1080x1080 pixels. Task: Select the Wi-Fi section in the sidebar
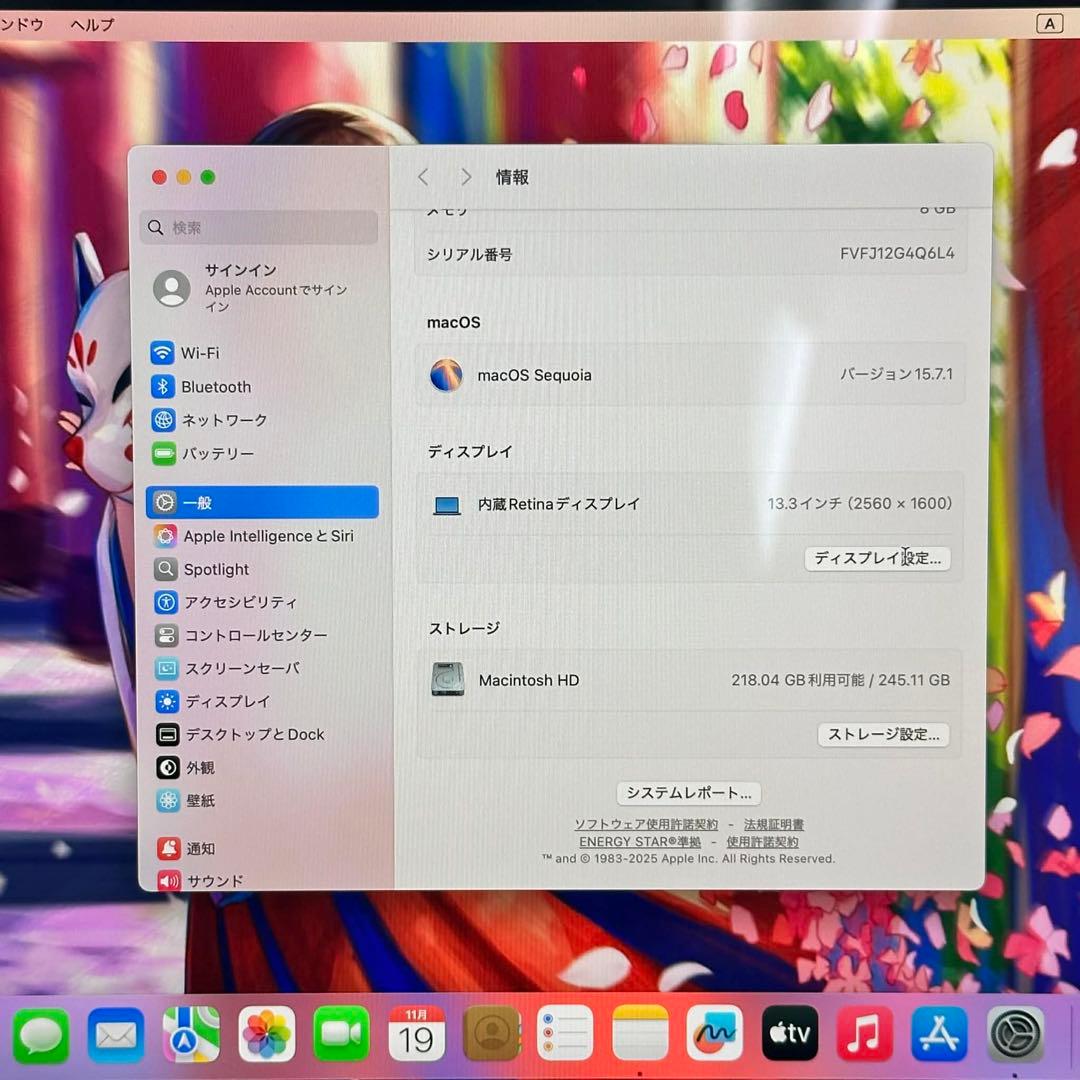(x=200, y=353)
